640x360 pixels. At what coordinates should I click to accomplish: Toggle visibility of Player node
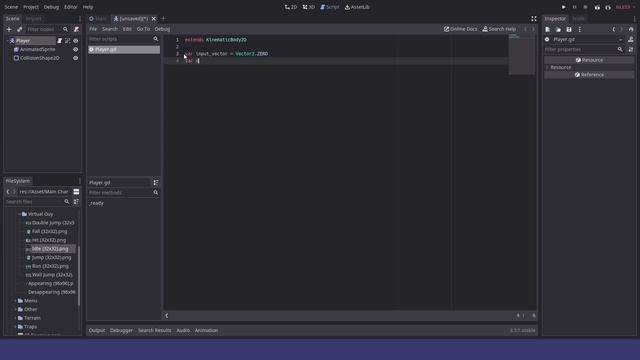(x=76, y=41)
